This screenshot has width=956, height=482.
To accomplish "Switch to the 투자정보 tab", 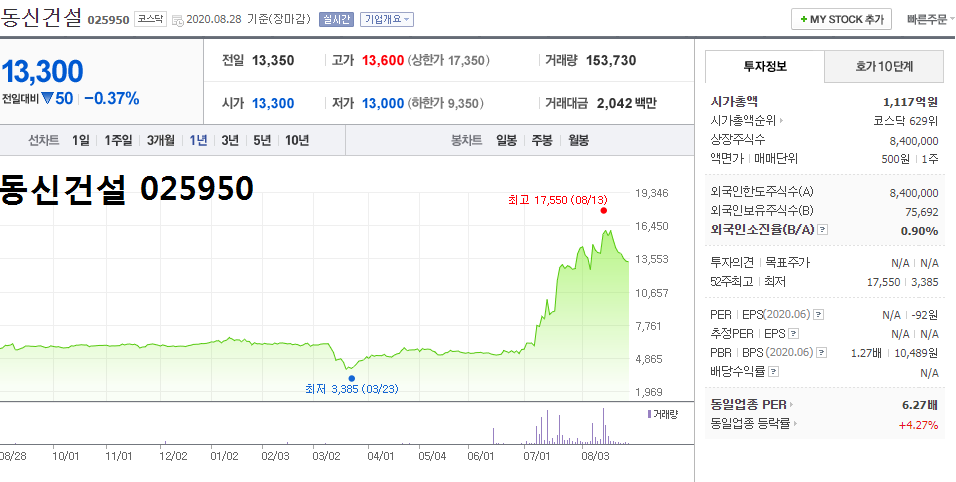I will point(765,66).
